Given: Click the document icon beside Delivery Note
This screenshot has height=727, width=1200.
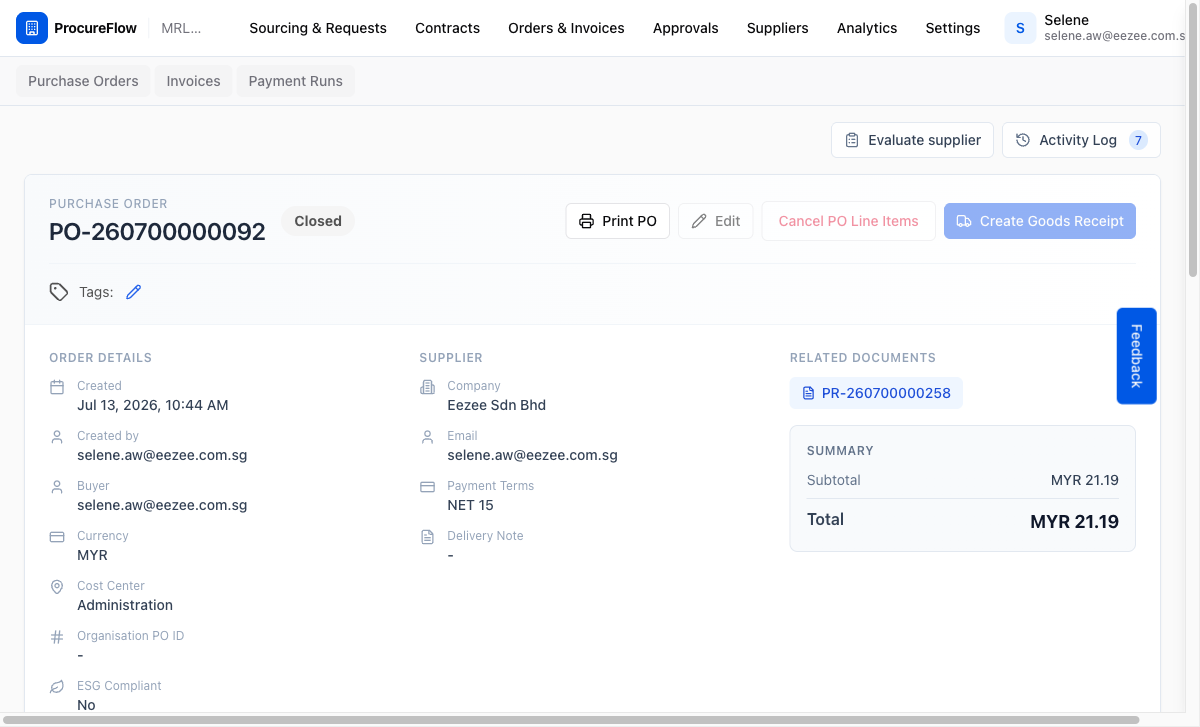Looking at the screenshot, I should click(x=427, y=536).
